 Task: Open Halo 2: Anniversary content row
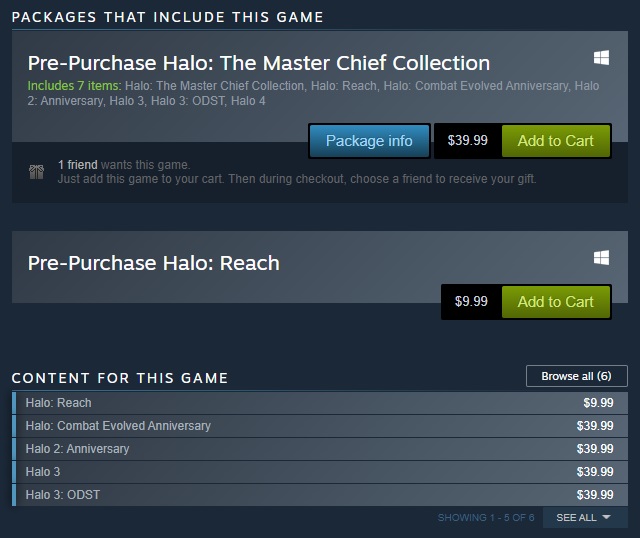[320, 449]
